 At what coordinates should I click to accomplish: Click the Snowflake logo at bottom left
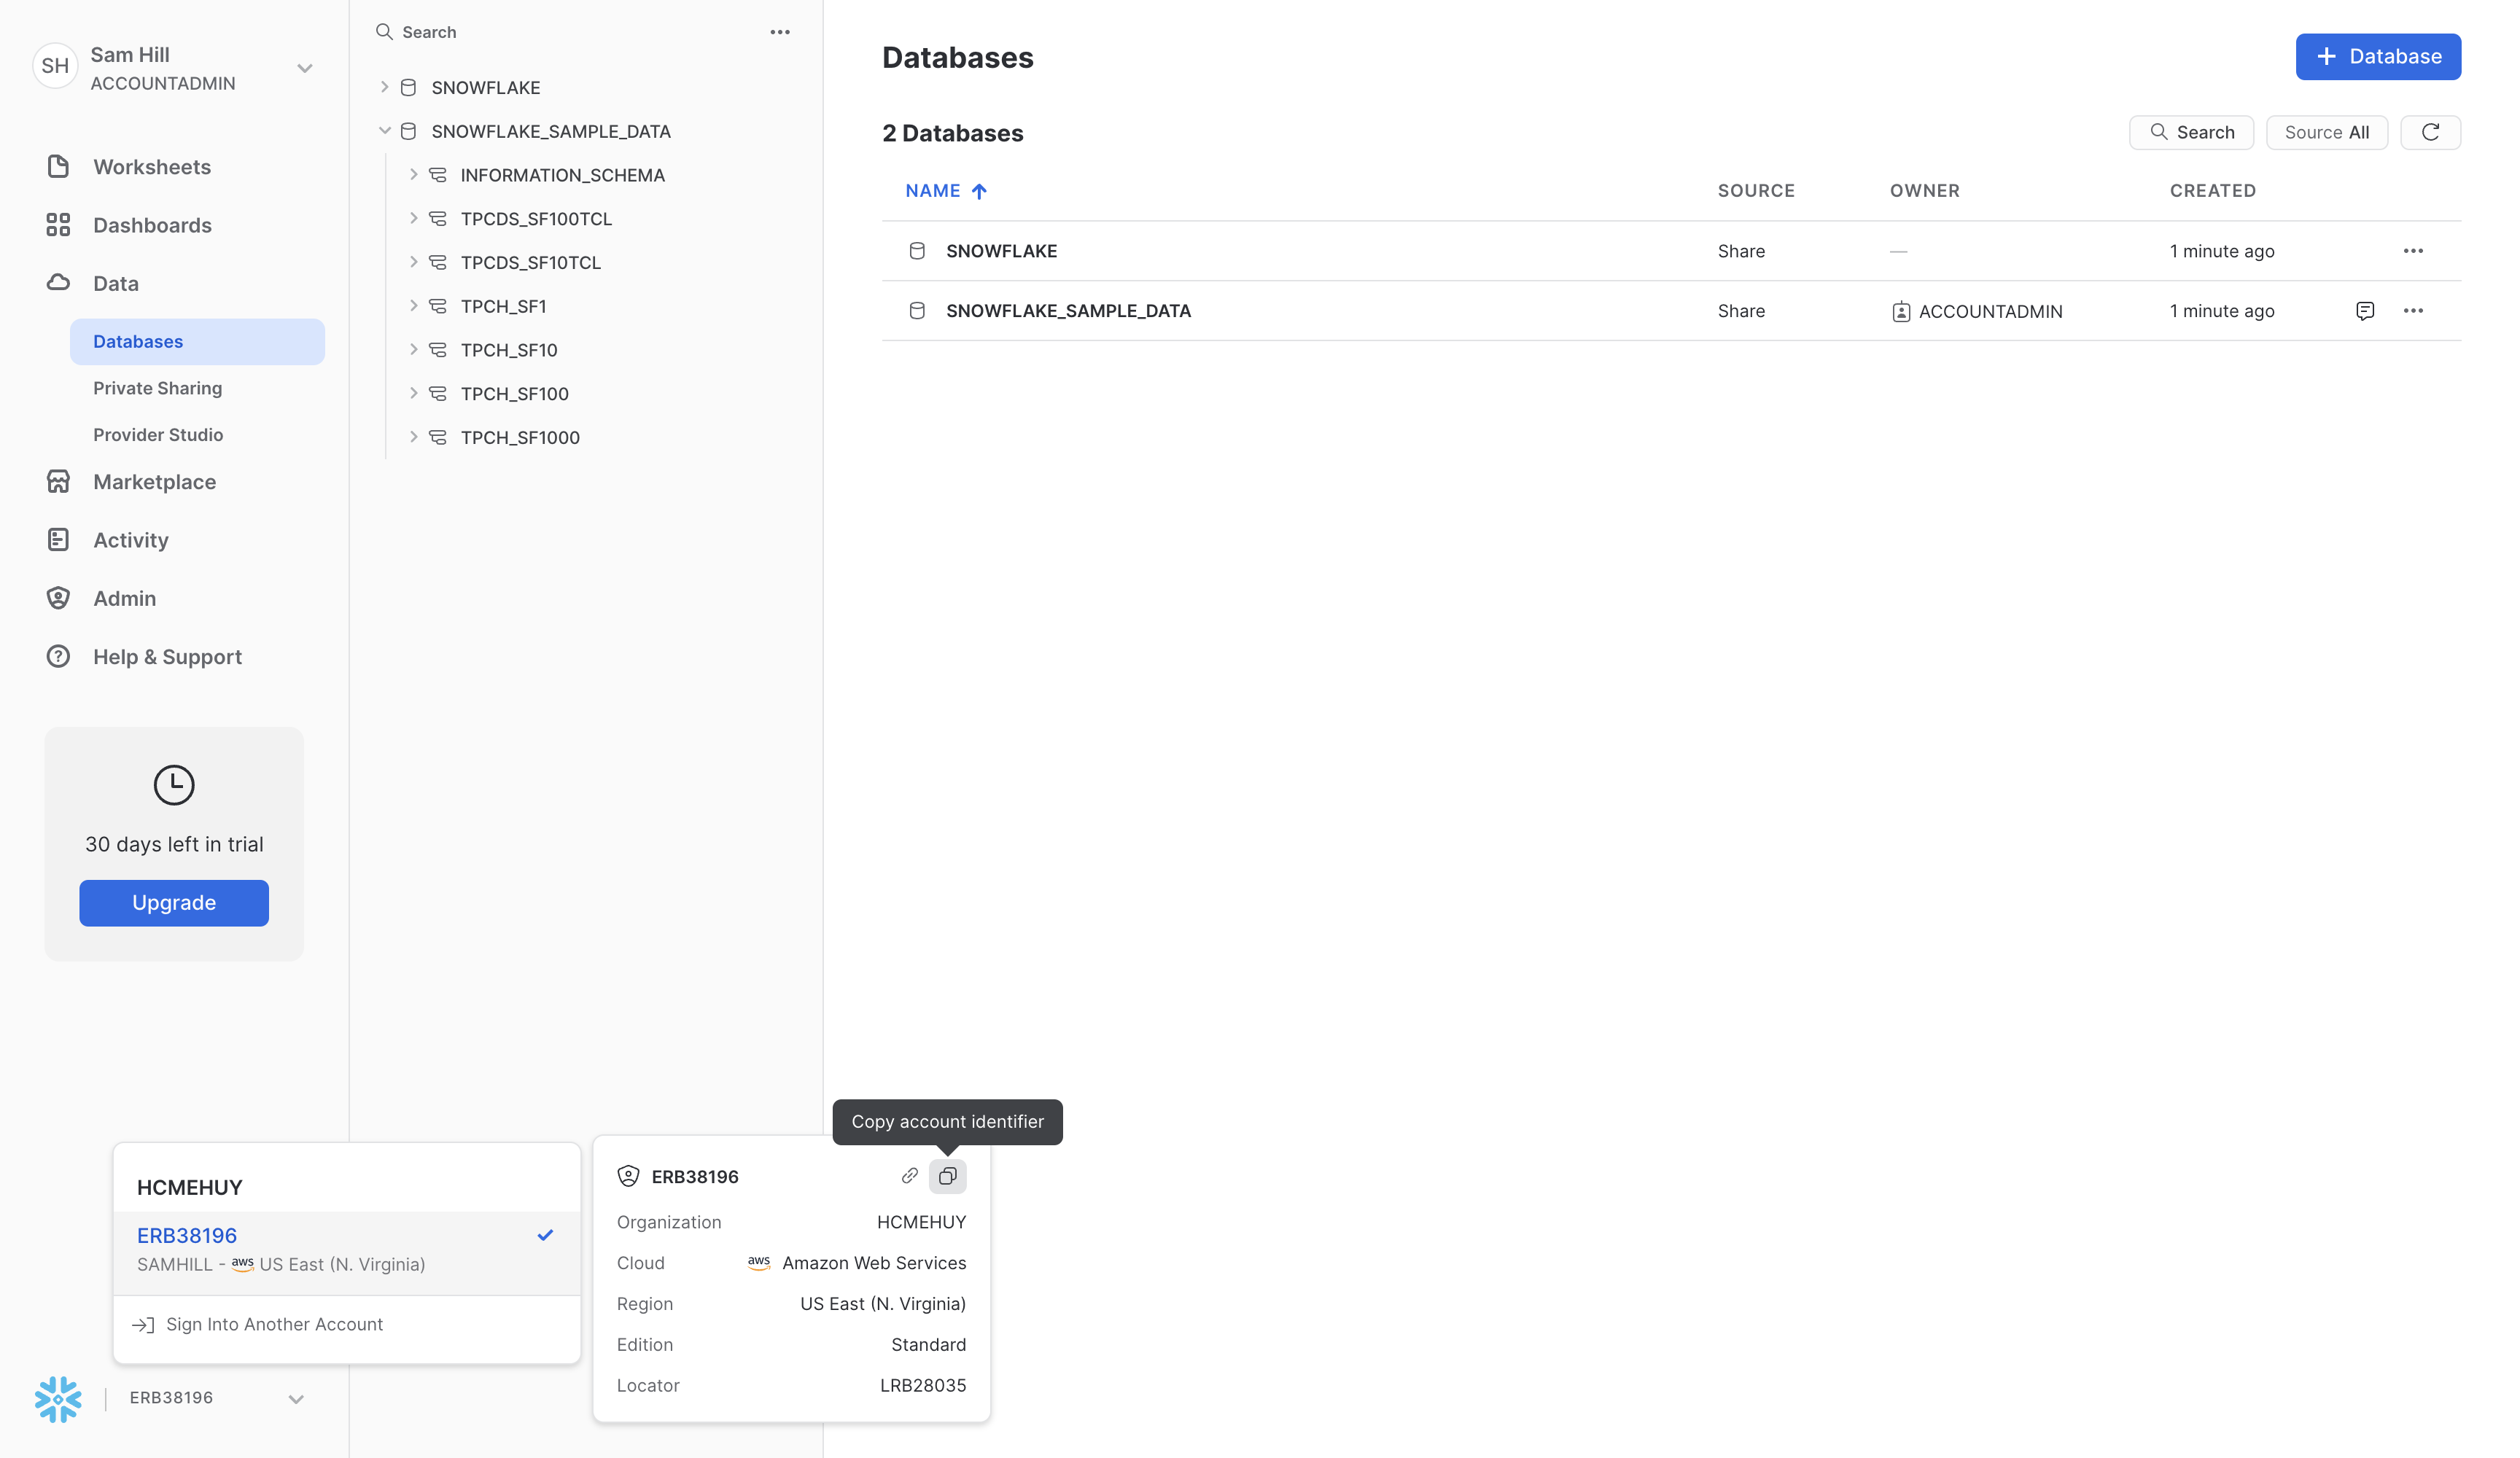(x=58, y=1398)
